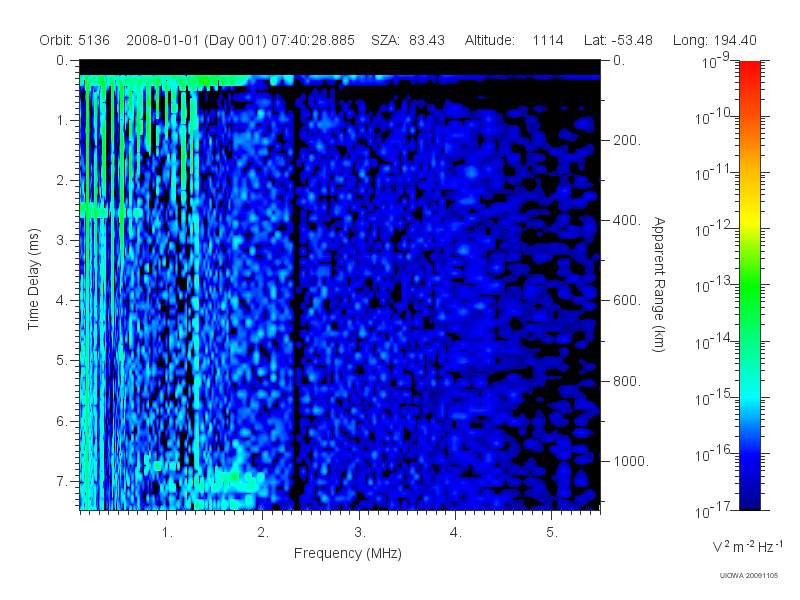Click the '4.' tick on the frequency axis
Screen dimensions: 800x600
click(456, 533)
